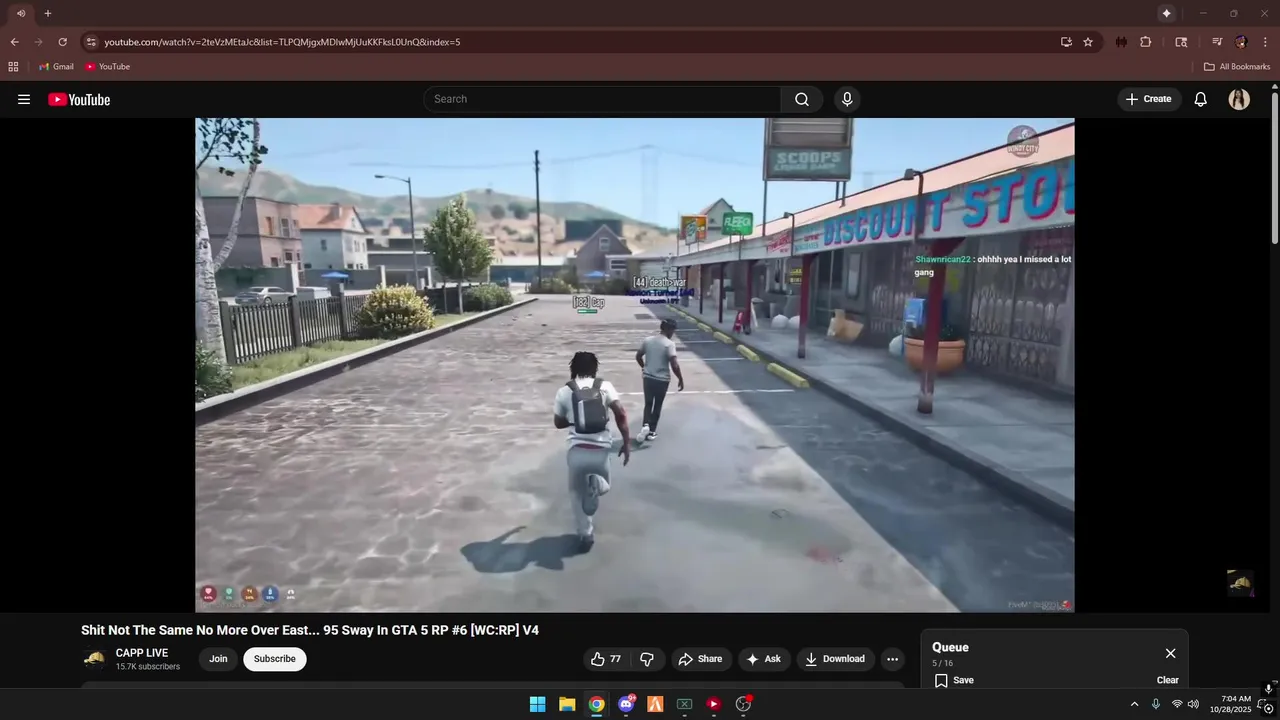Reload the current YouTube page
This screenshot has height=720, width=1280.
pyautogui.click(x=62, y=42)
